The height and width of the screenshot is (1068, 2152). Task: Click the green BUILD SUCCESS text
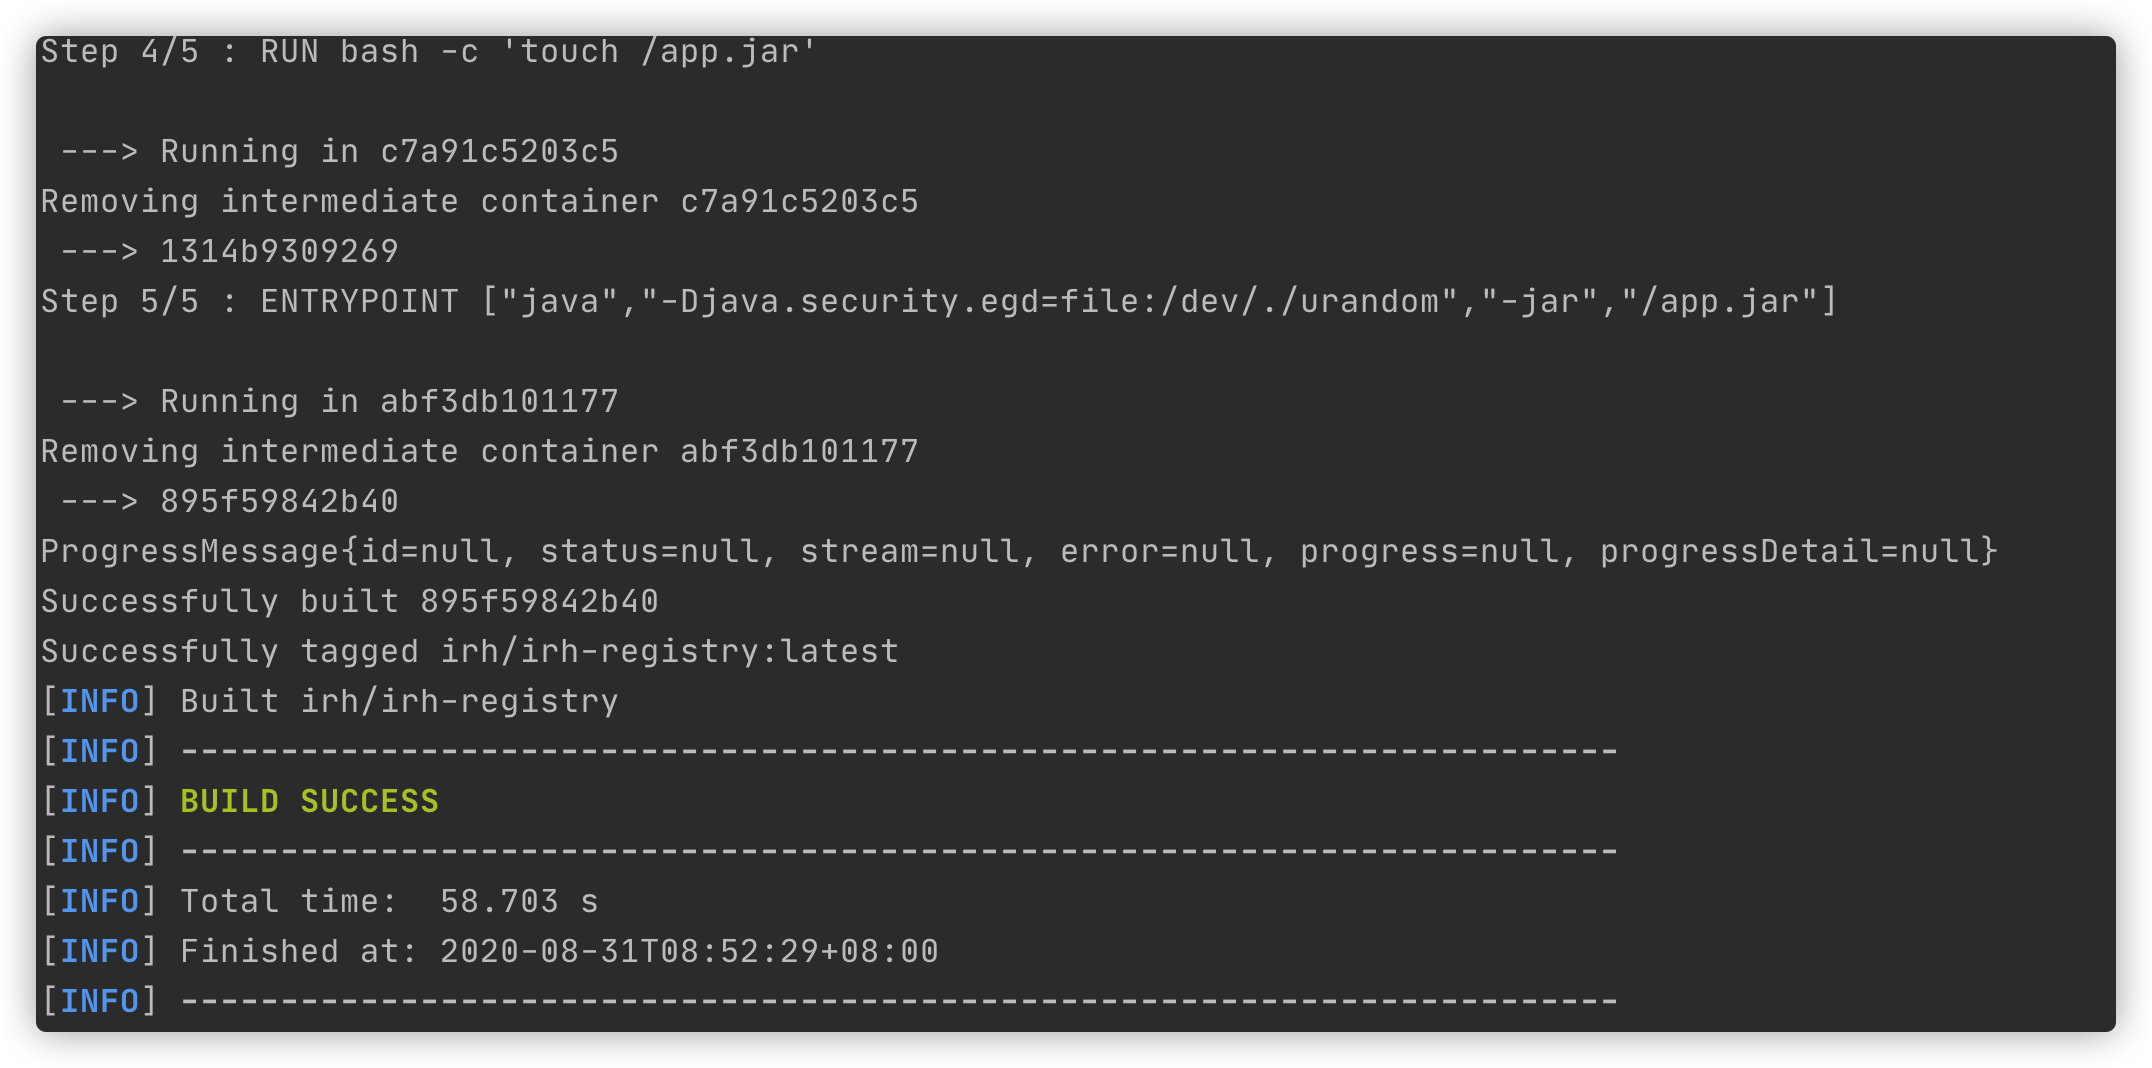pyautogui.click(x=309, y=801)
